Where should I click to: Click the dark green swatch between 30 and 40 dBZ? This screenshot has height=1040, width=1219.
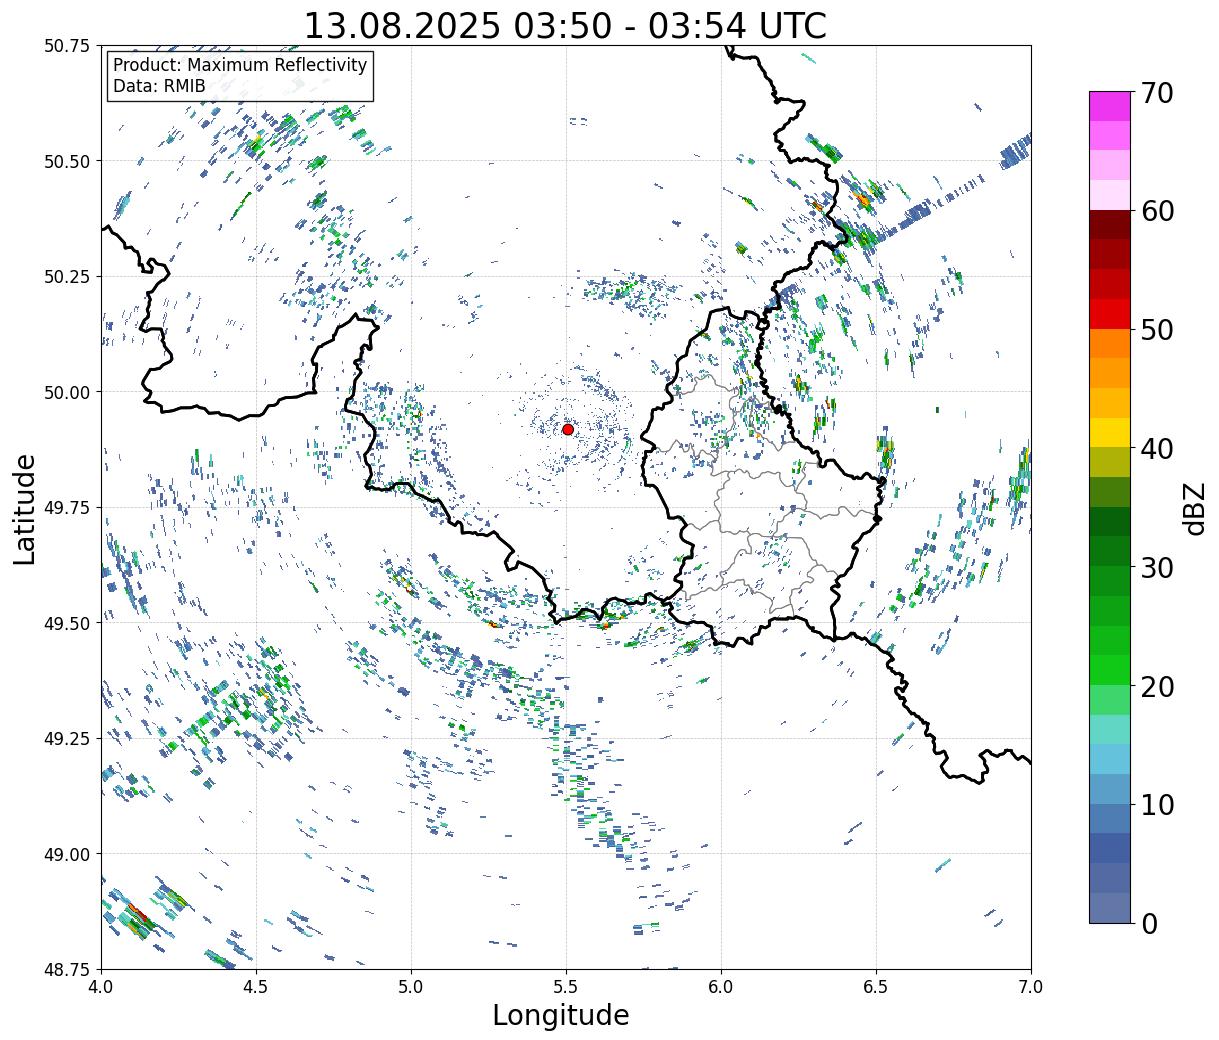(1110, 521)
